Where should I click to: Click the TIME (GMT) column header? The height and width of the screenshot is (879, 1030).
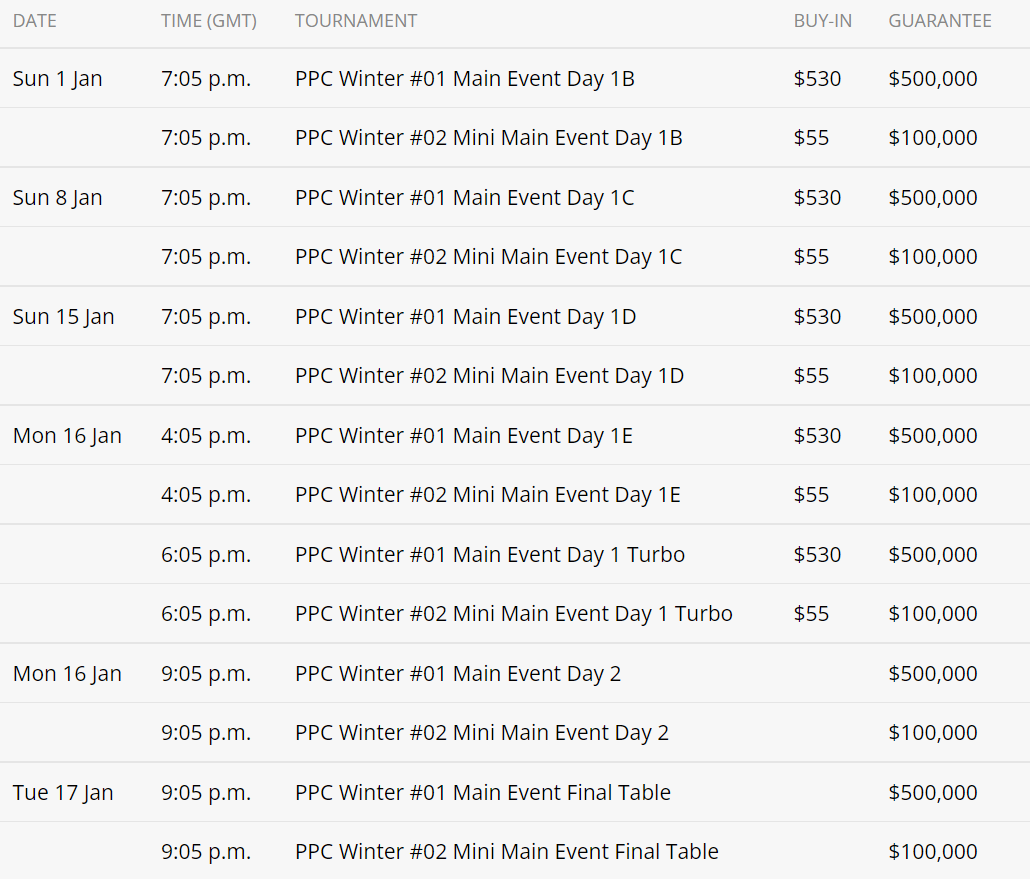tap(208, 21)
